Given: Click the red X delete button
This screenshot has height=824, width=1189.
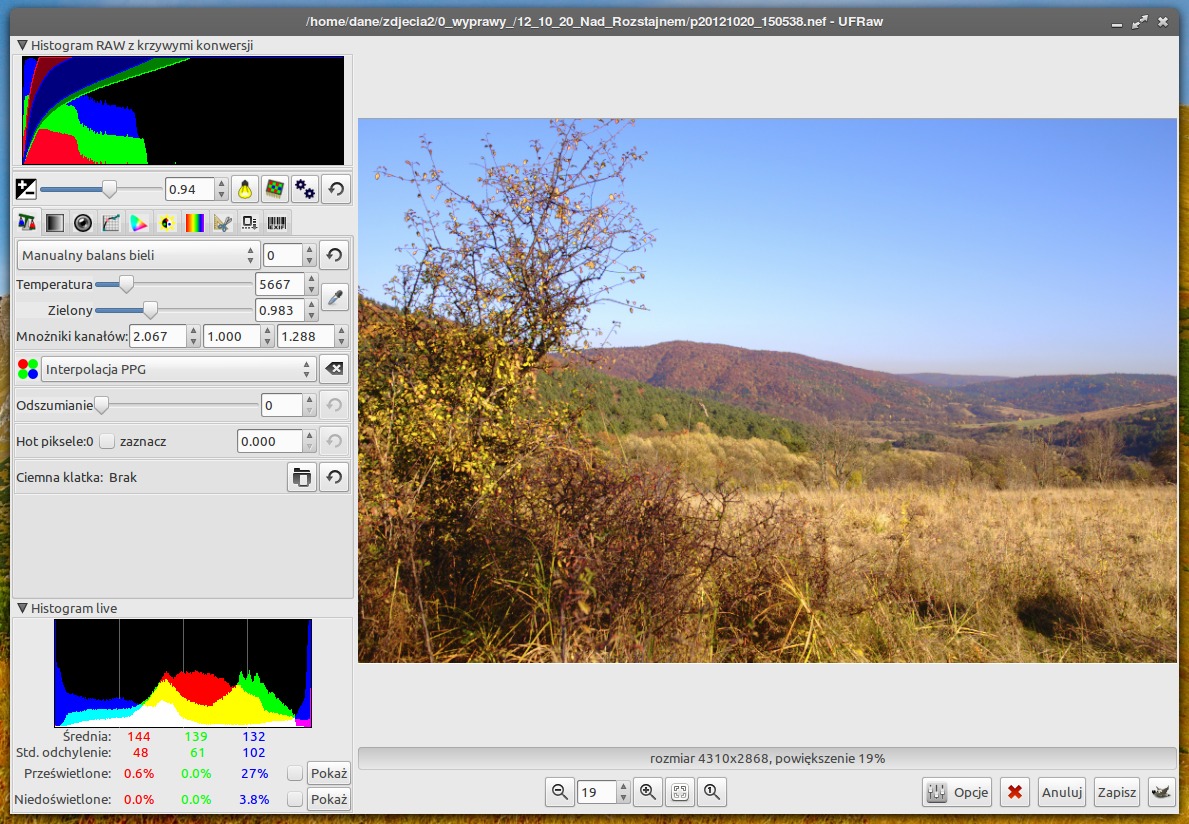Looking at the screenshot, I should tap(1015, 792).
